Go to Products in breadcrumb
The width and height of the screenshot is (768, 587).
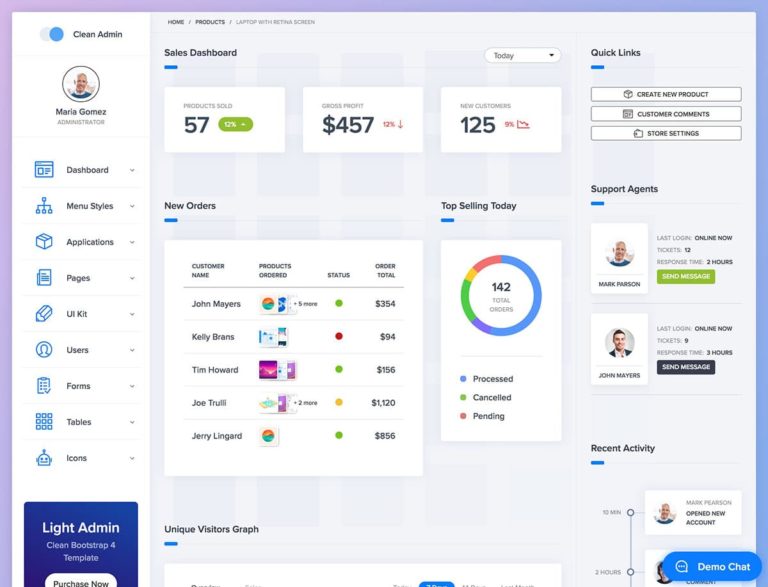click(210, 22)
